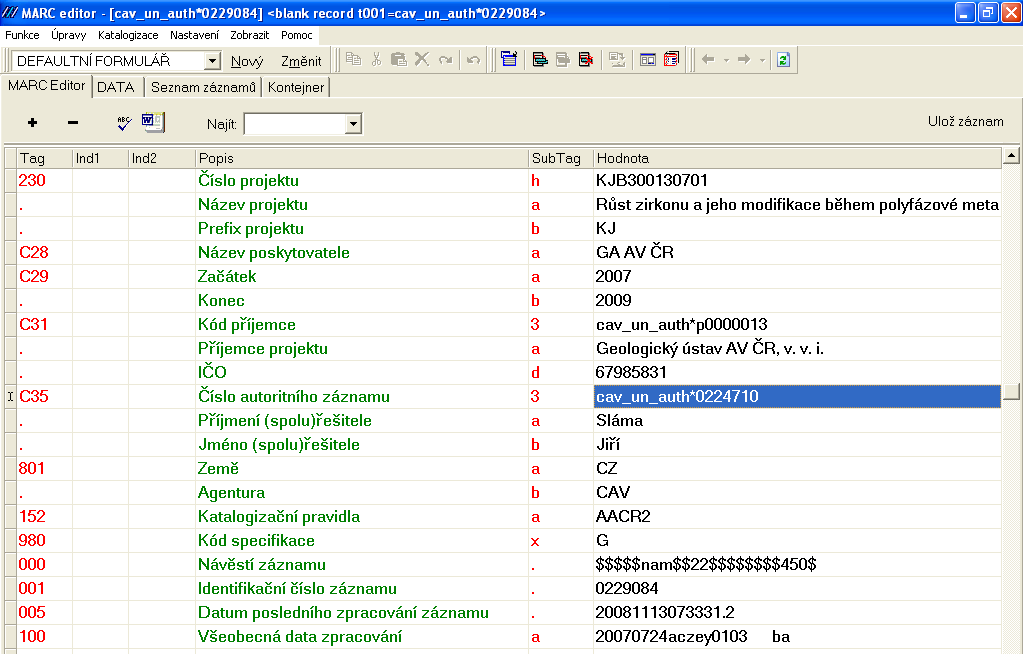
Task: Open the forward arrow history dropdown
Action: tap(762, 60)
